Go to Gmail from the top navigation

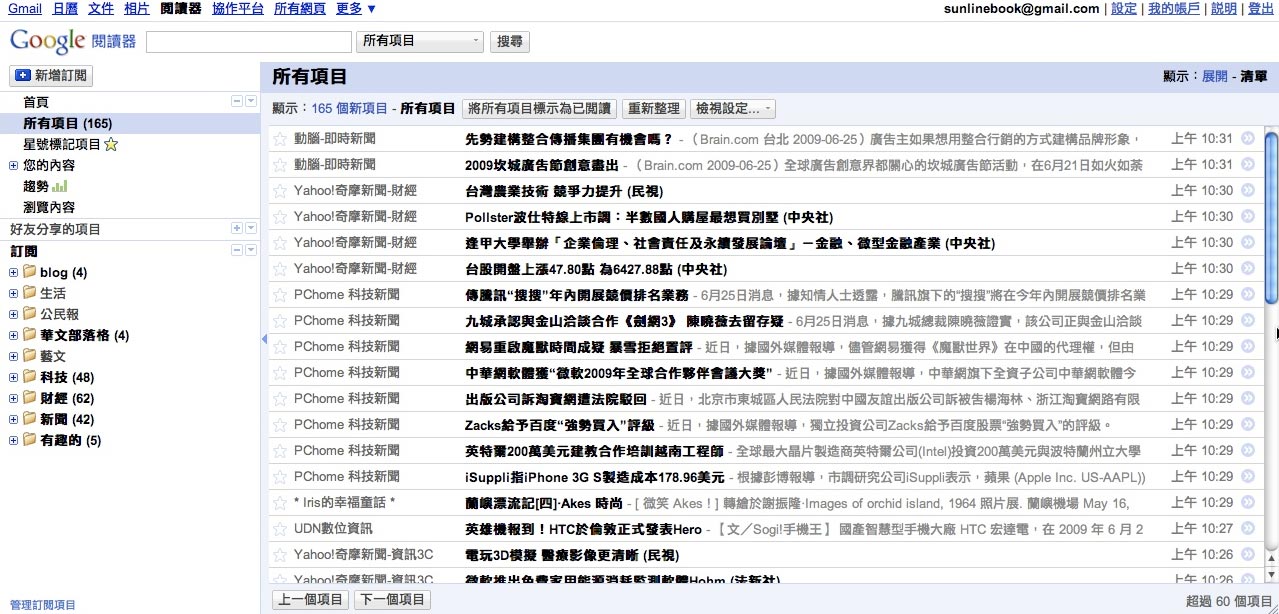[25, 8]
